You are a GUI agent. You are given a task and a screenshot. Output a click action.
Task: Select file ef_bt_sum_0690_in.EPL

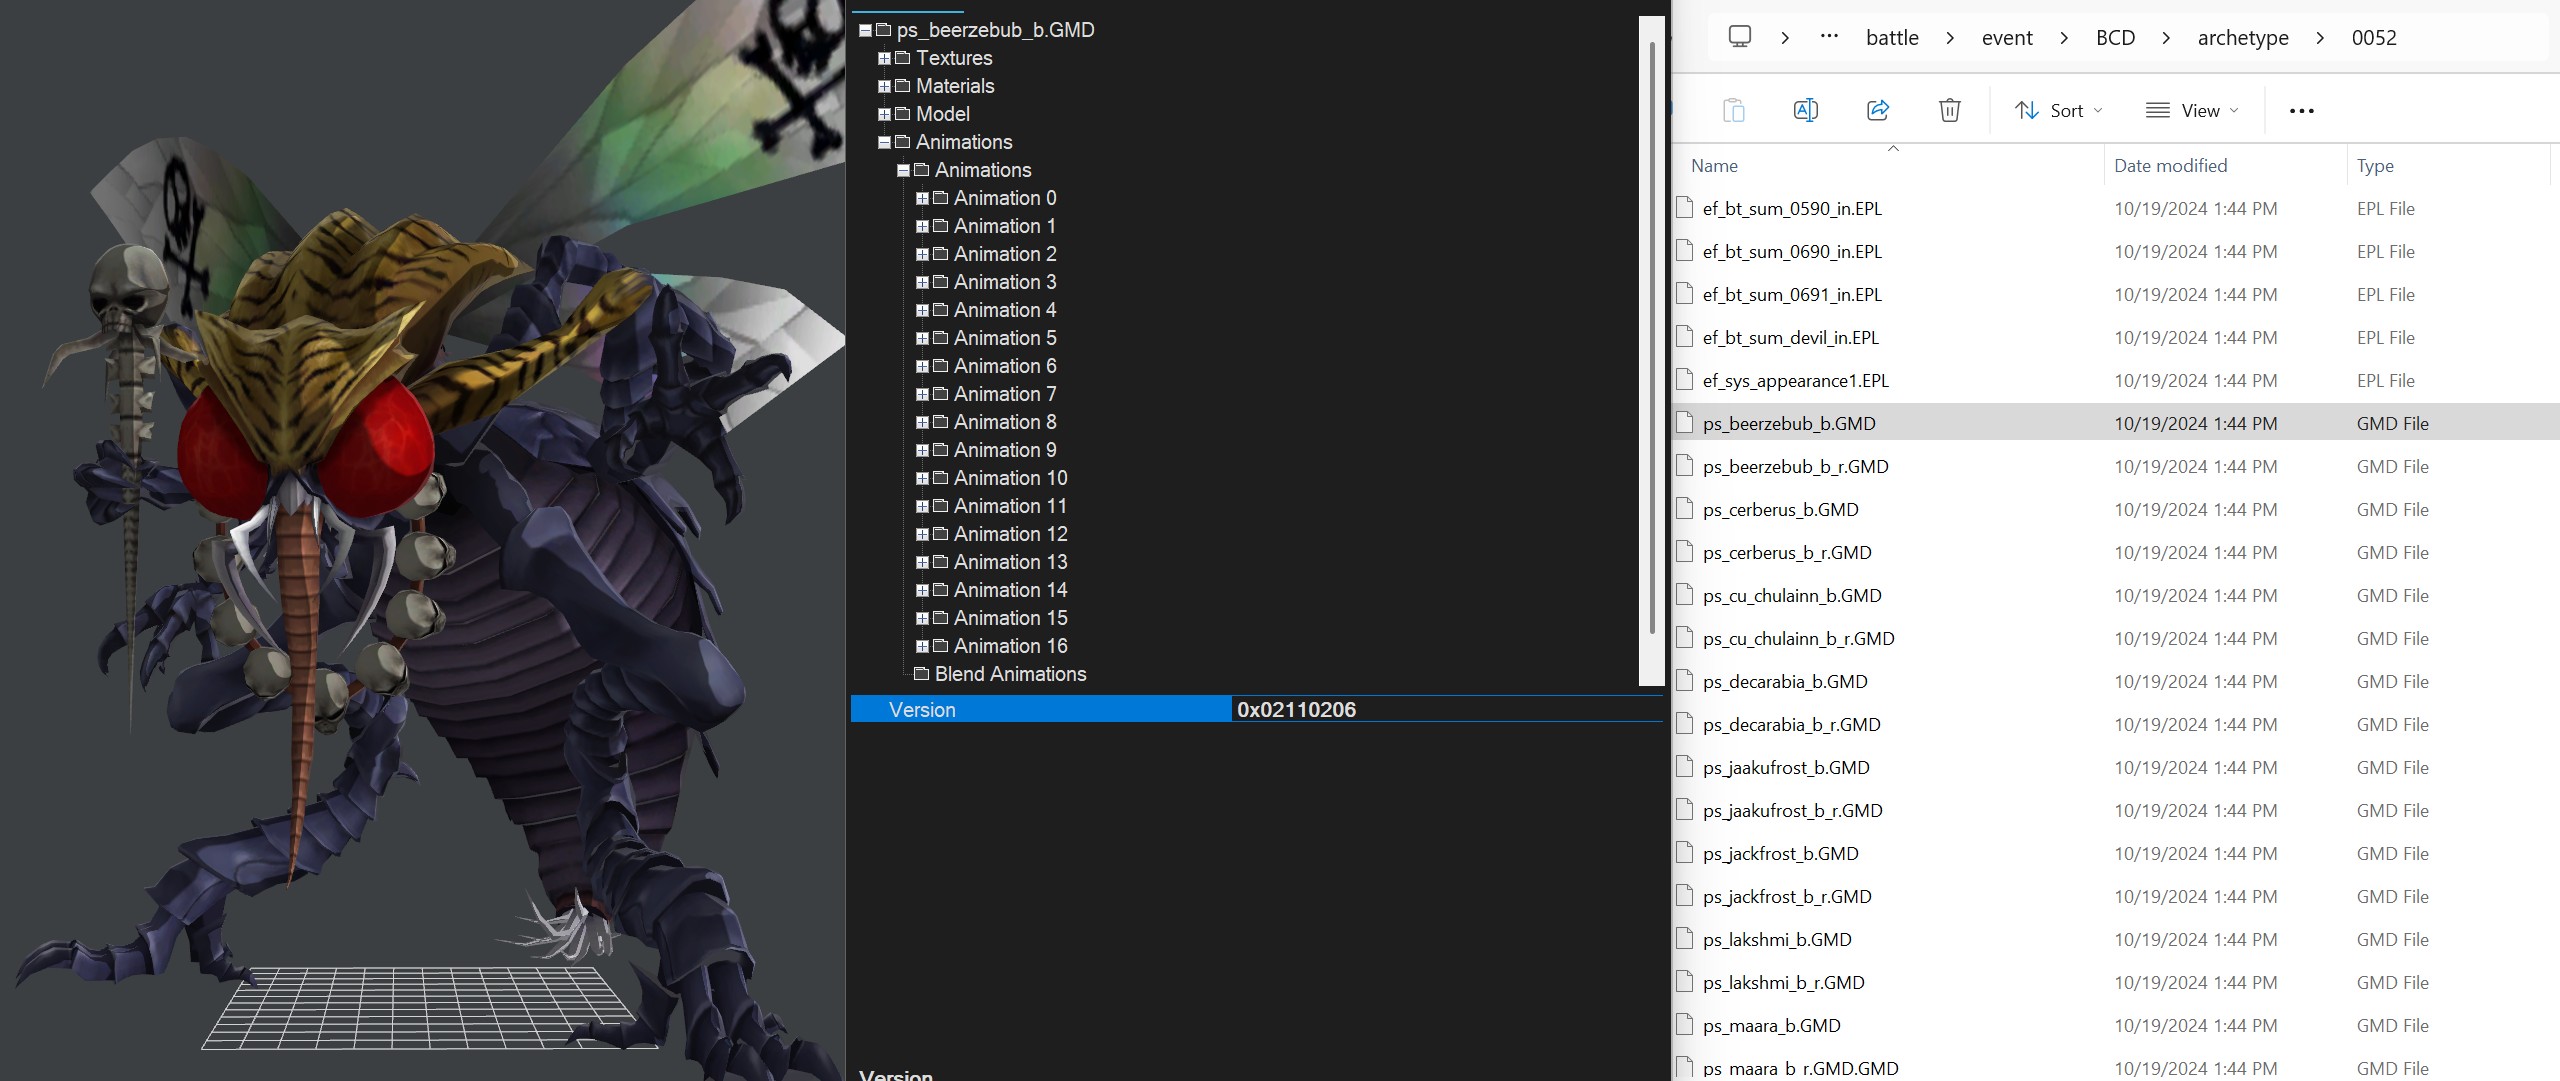1792,251
